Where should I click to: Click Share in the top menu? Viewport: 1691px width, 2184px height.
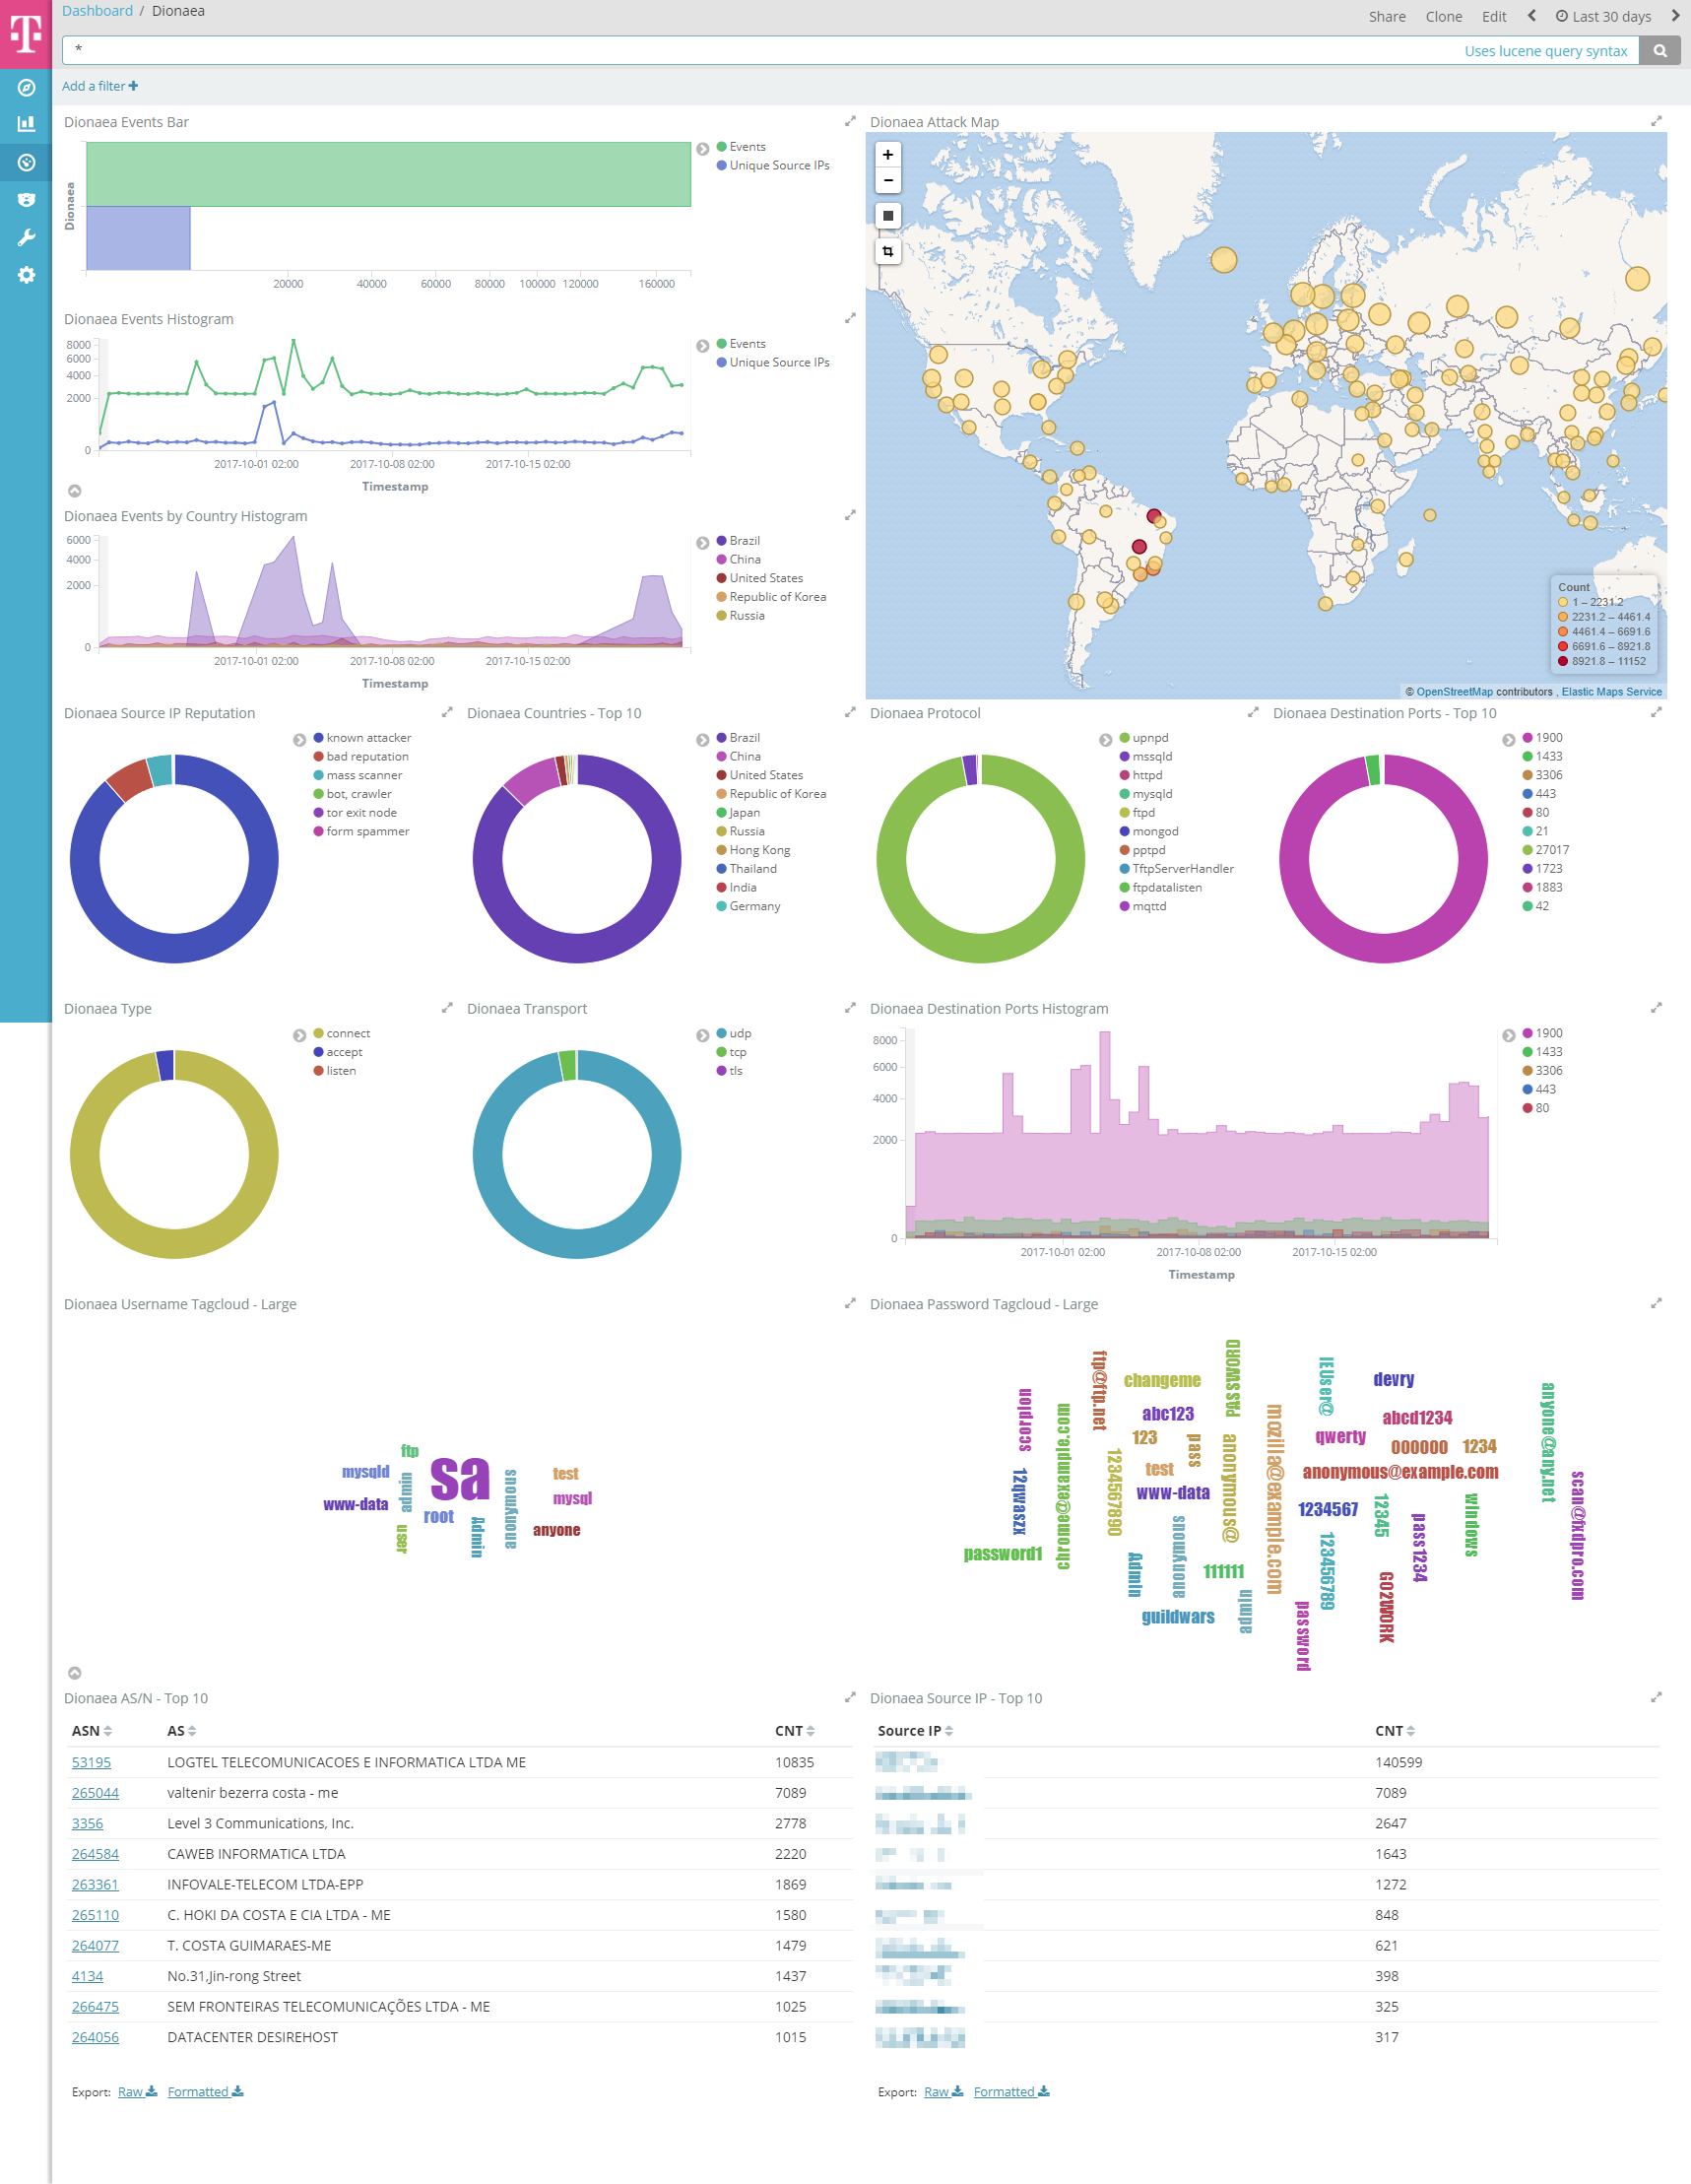click(x=1386, y=16)
